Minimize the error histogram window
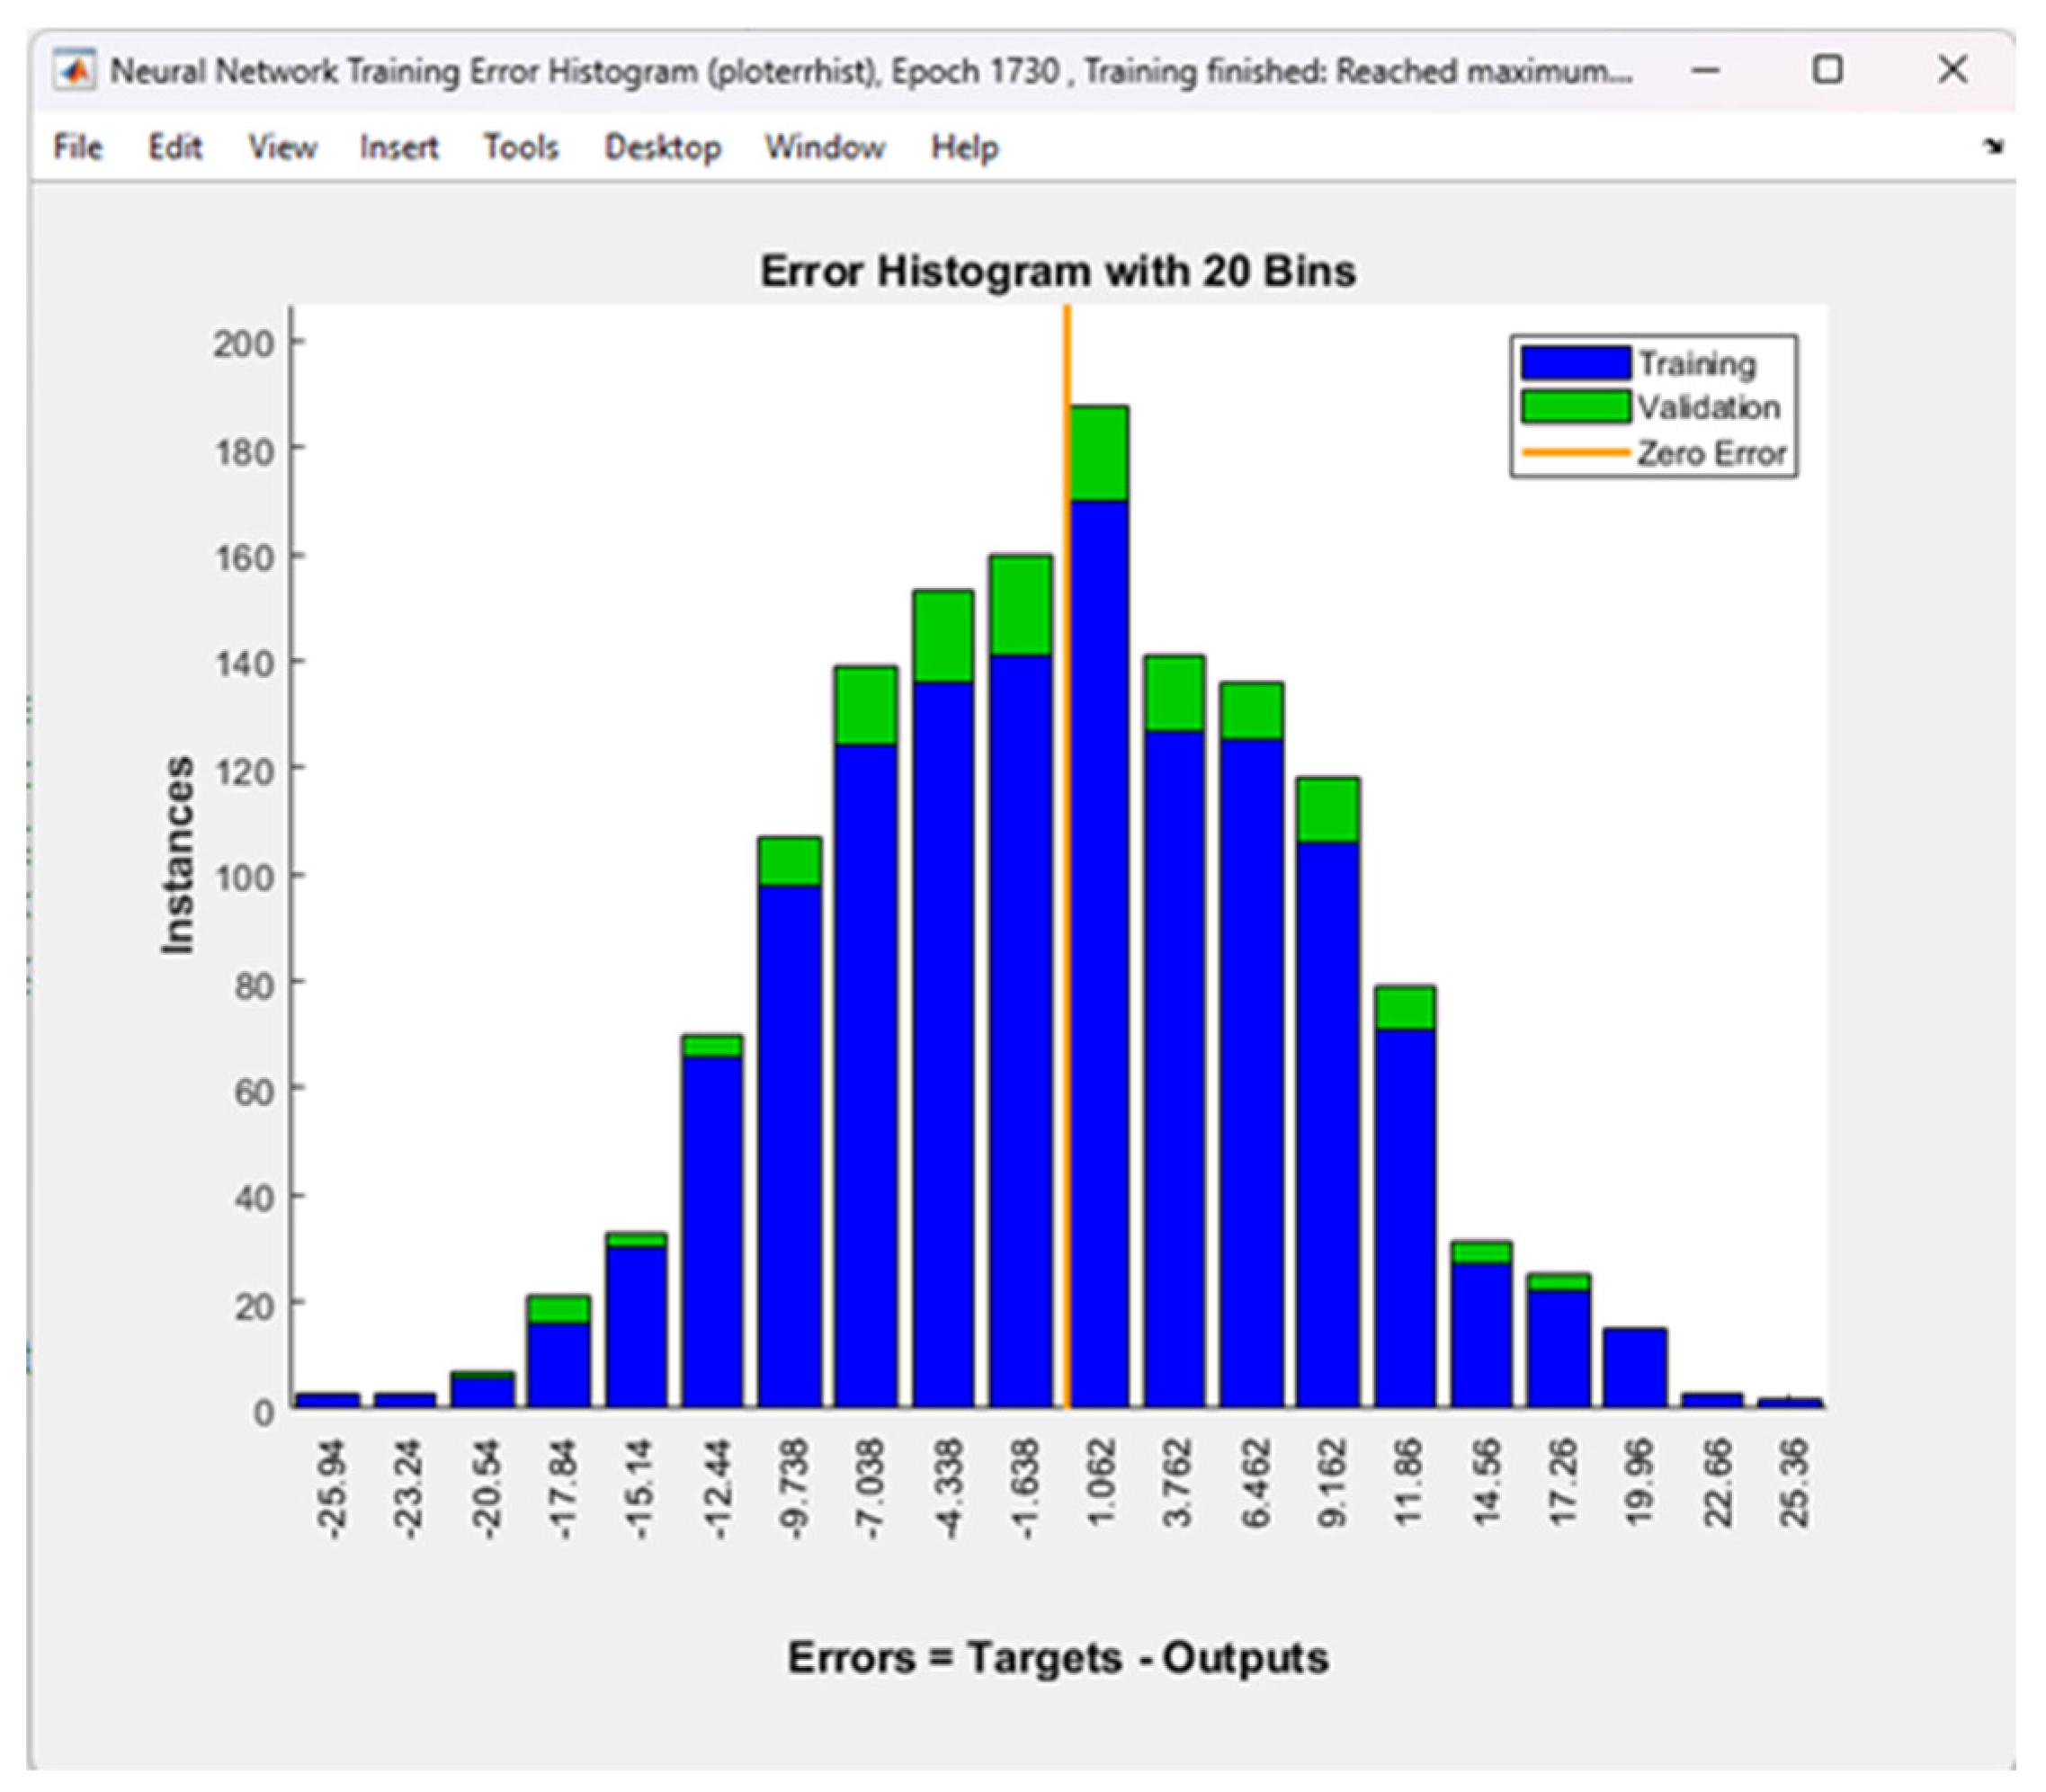This screenshot has width=2046, height=1792. click(x=1706, y=70)
